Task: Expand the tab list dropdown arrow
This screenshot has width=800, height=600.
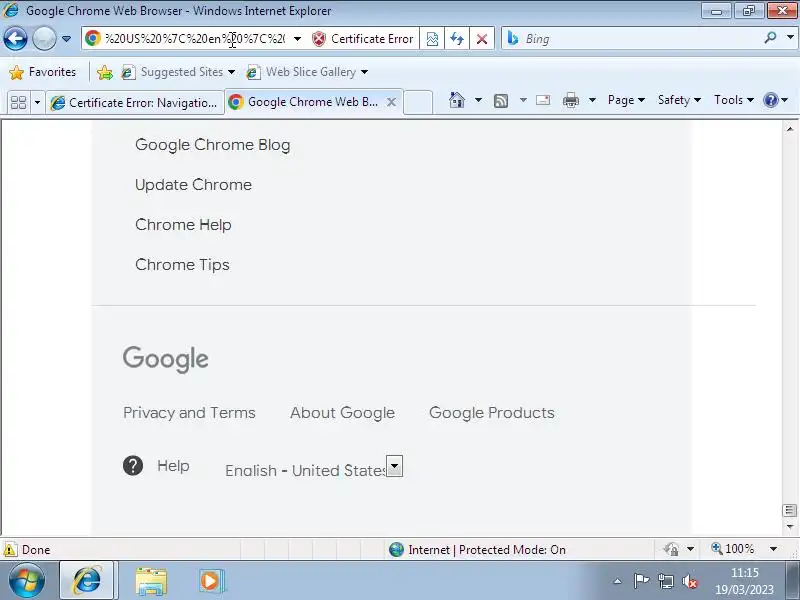Action: pos(37,103)
